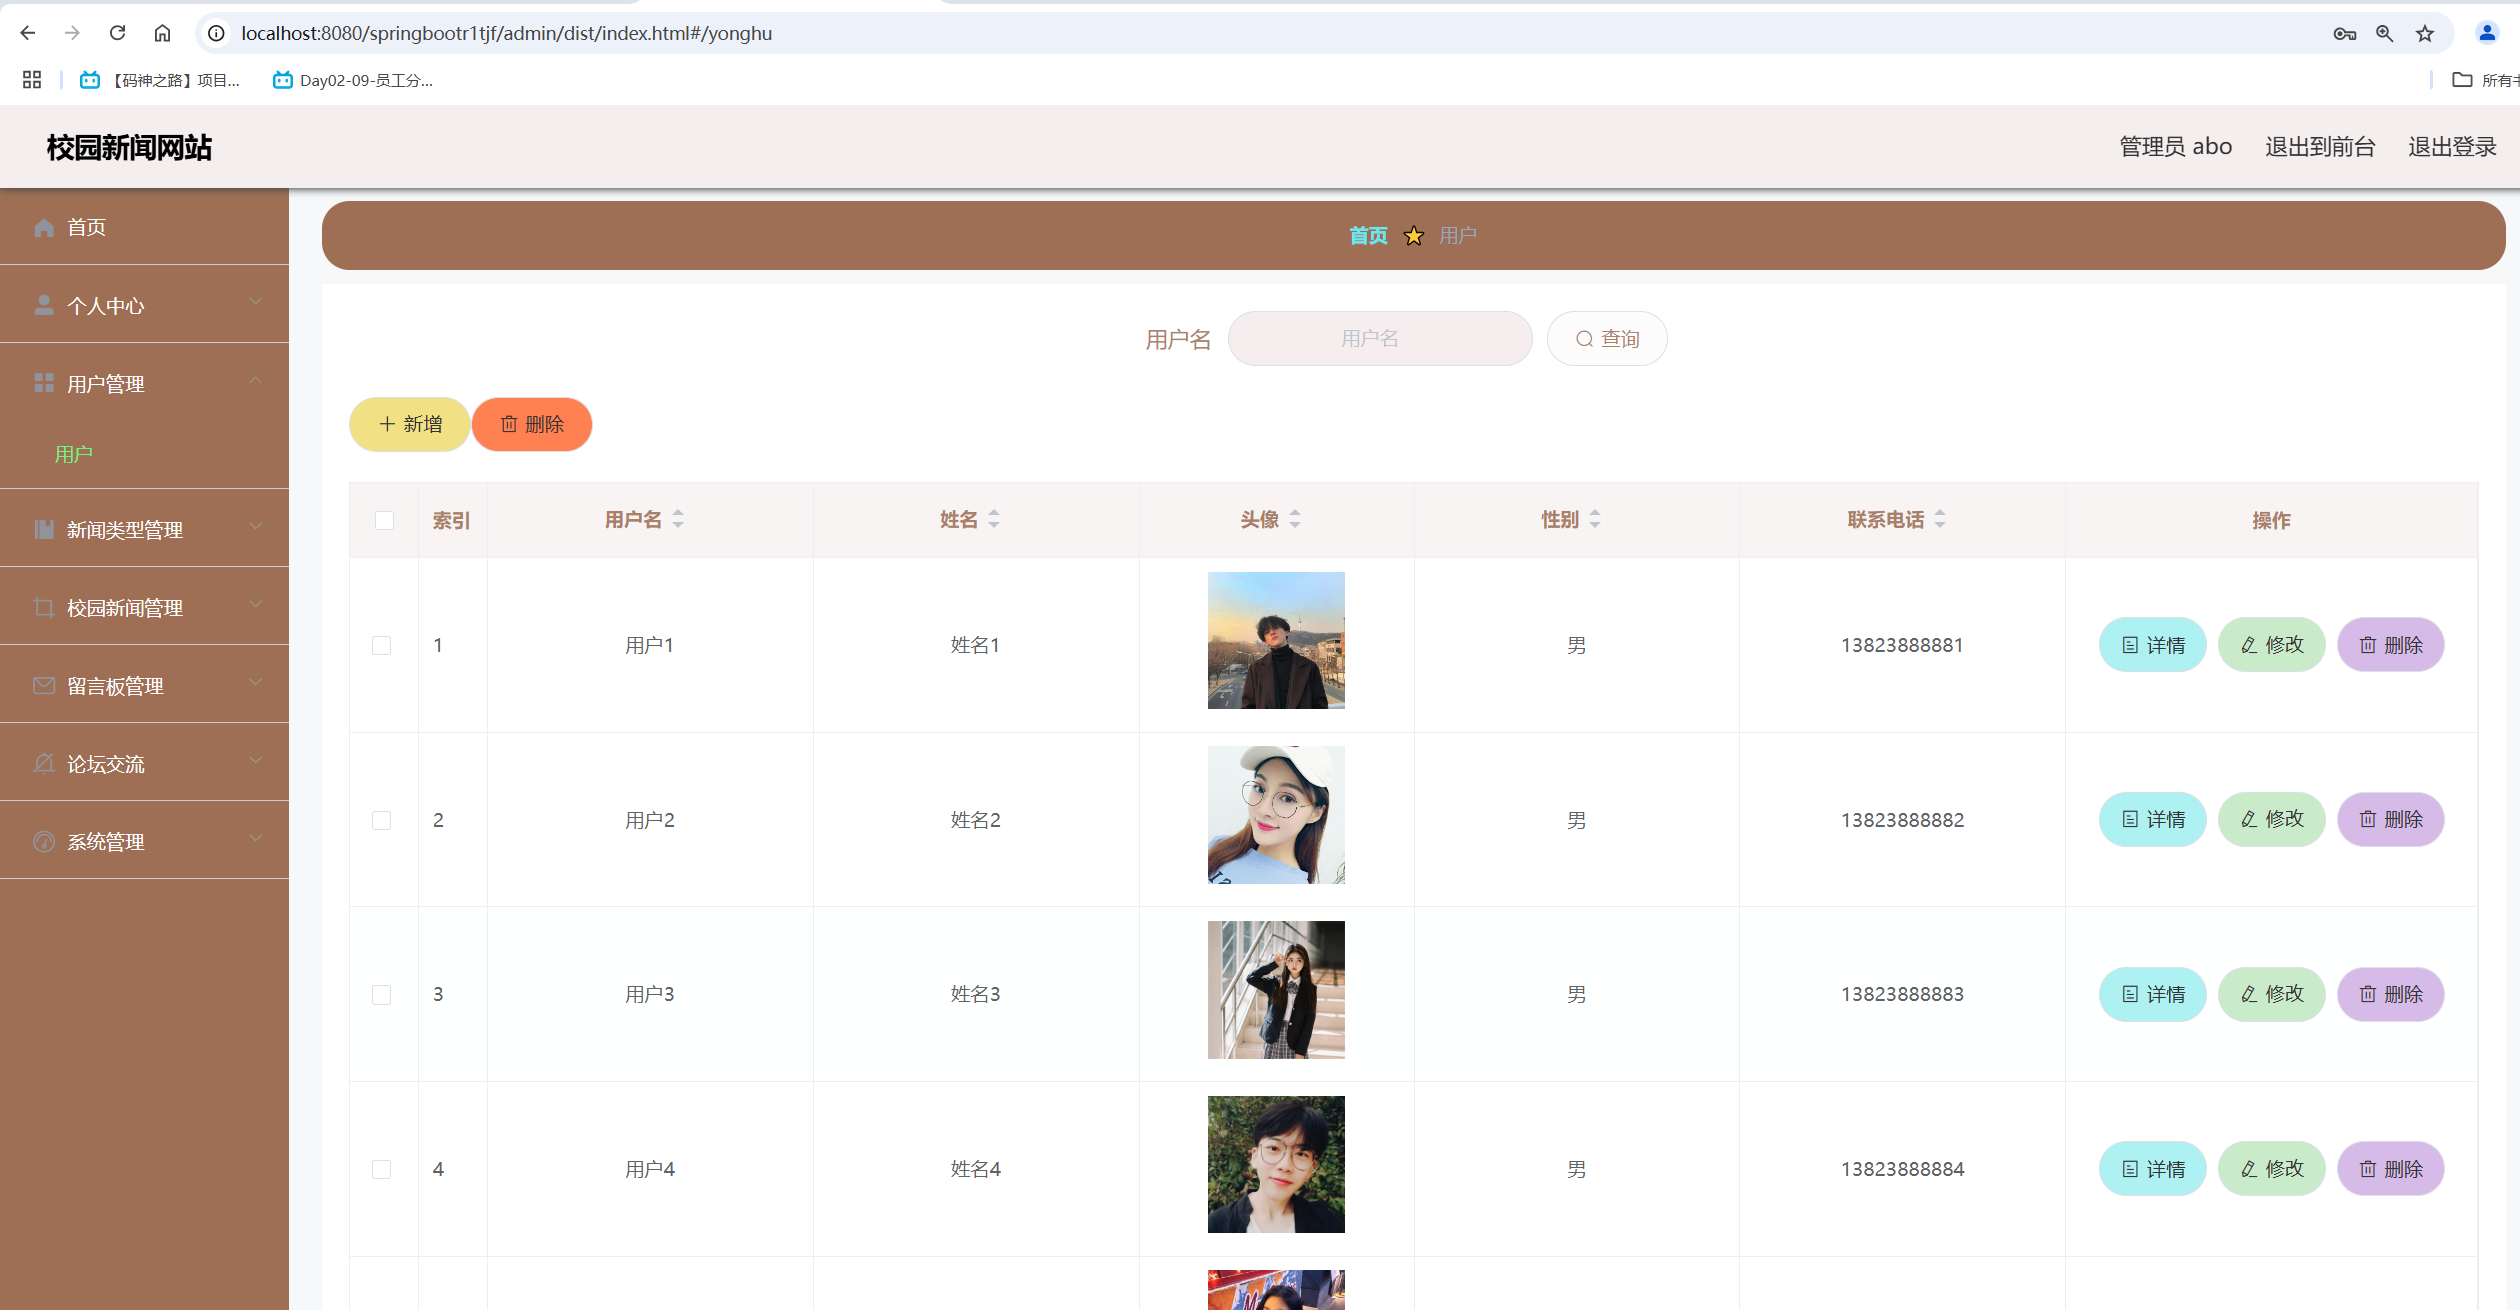Click 修改 for 用户1
Image resolution: width=2520 pixels, height=1310 pixels.
pyautogui.click(x=2272, y=645)
